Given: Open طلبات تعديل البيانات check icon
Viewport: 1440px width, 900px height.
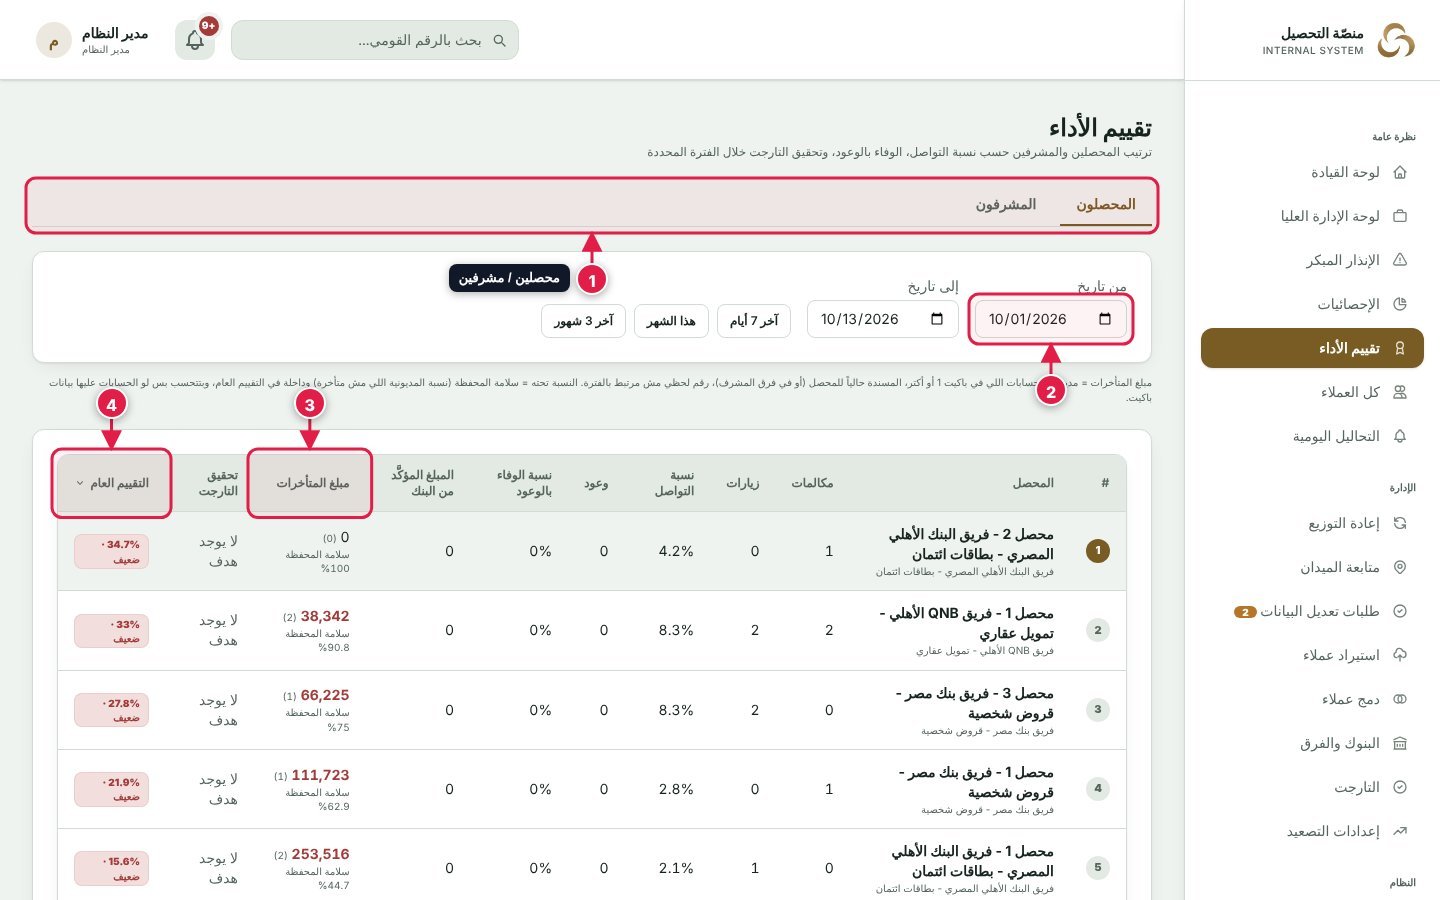Looking at the screenshot, I should tap(1400, 611).
